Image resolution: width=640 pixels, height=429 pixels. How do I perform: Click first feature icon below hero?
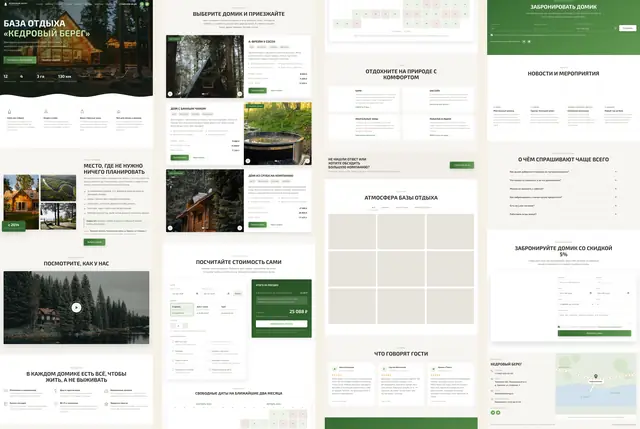point(9,111)
